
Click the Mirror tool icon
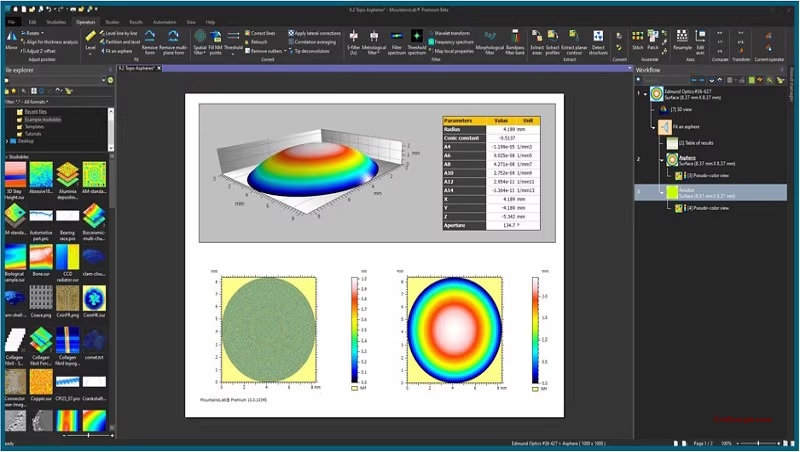(x=11, y=39)
